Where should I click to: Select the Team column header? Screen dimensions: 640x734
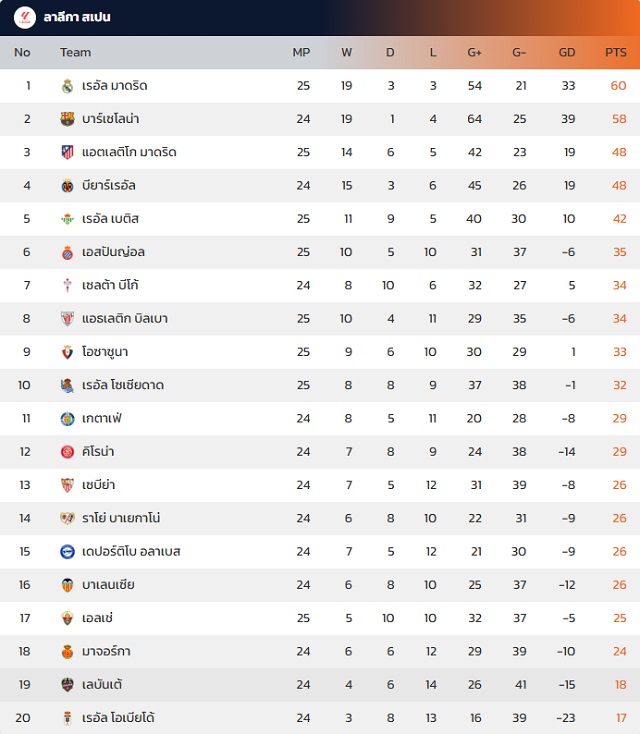(x=75, y=52)
